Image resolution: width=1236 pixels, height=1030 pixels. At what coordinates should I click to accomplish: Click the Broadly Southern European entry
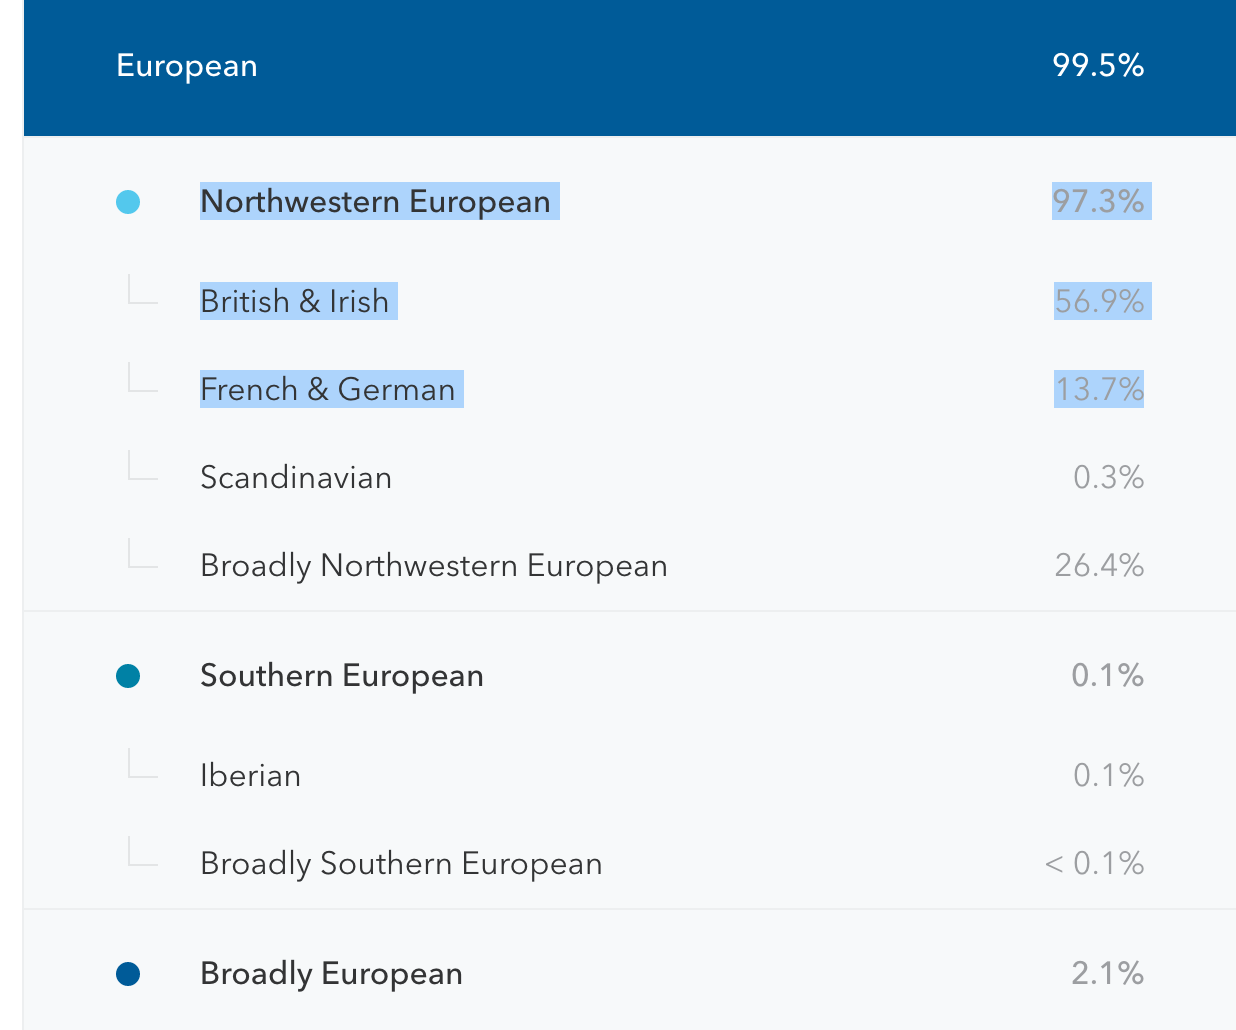401,864
